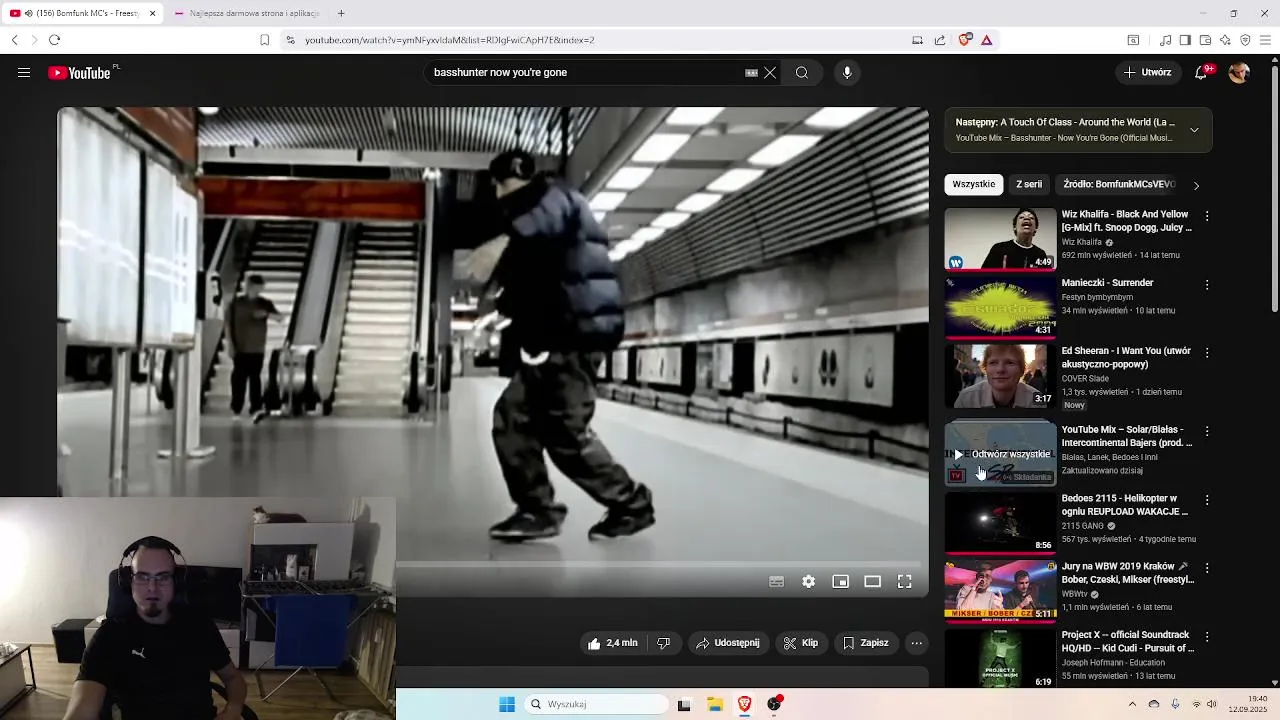Open the Brave Rewards triangle icon

point(987,40)
